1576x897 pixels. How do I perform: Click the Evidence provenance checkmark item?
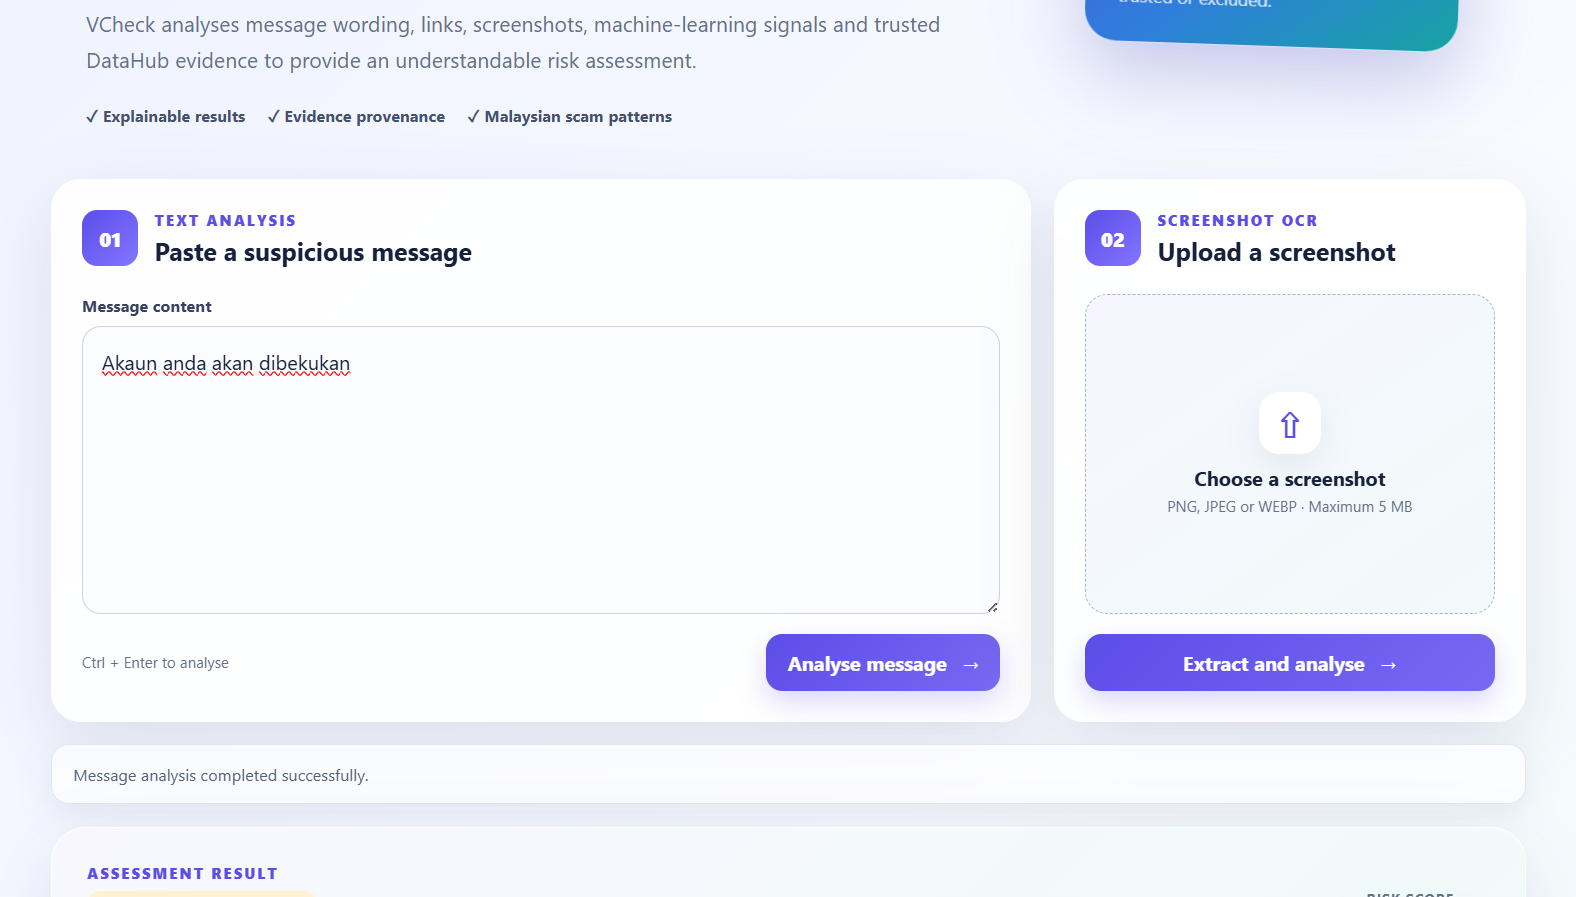pyautogui.click(x=356, y=117)
